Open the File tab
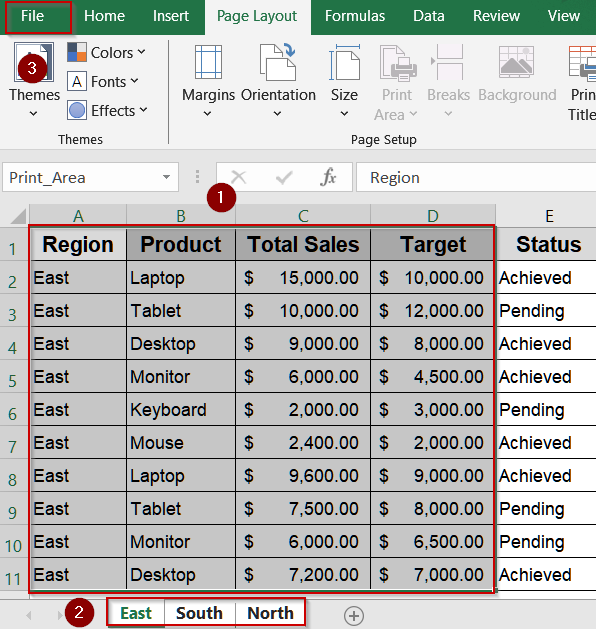596x629 pixels. pyautogui.click(x=32, y=16)
